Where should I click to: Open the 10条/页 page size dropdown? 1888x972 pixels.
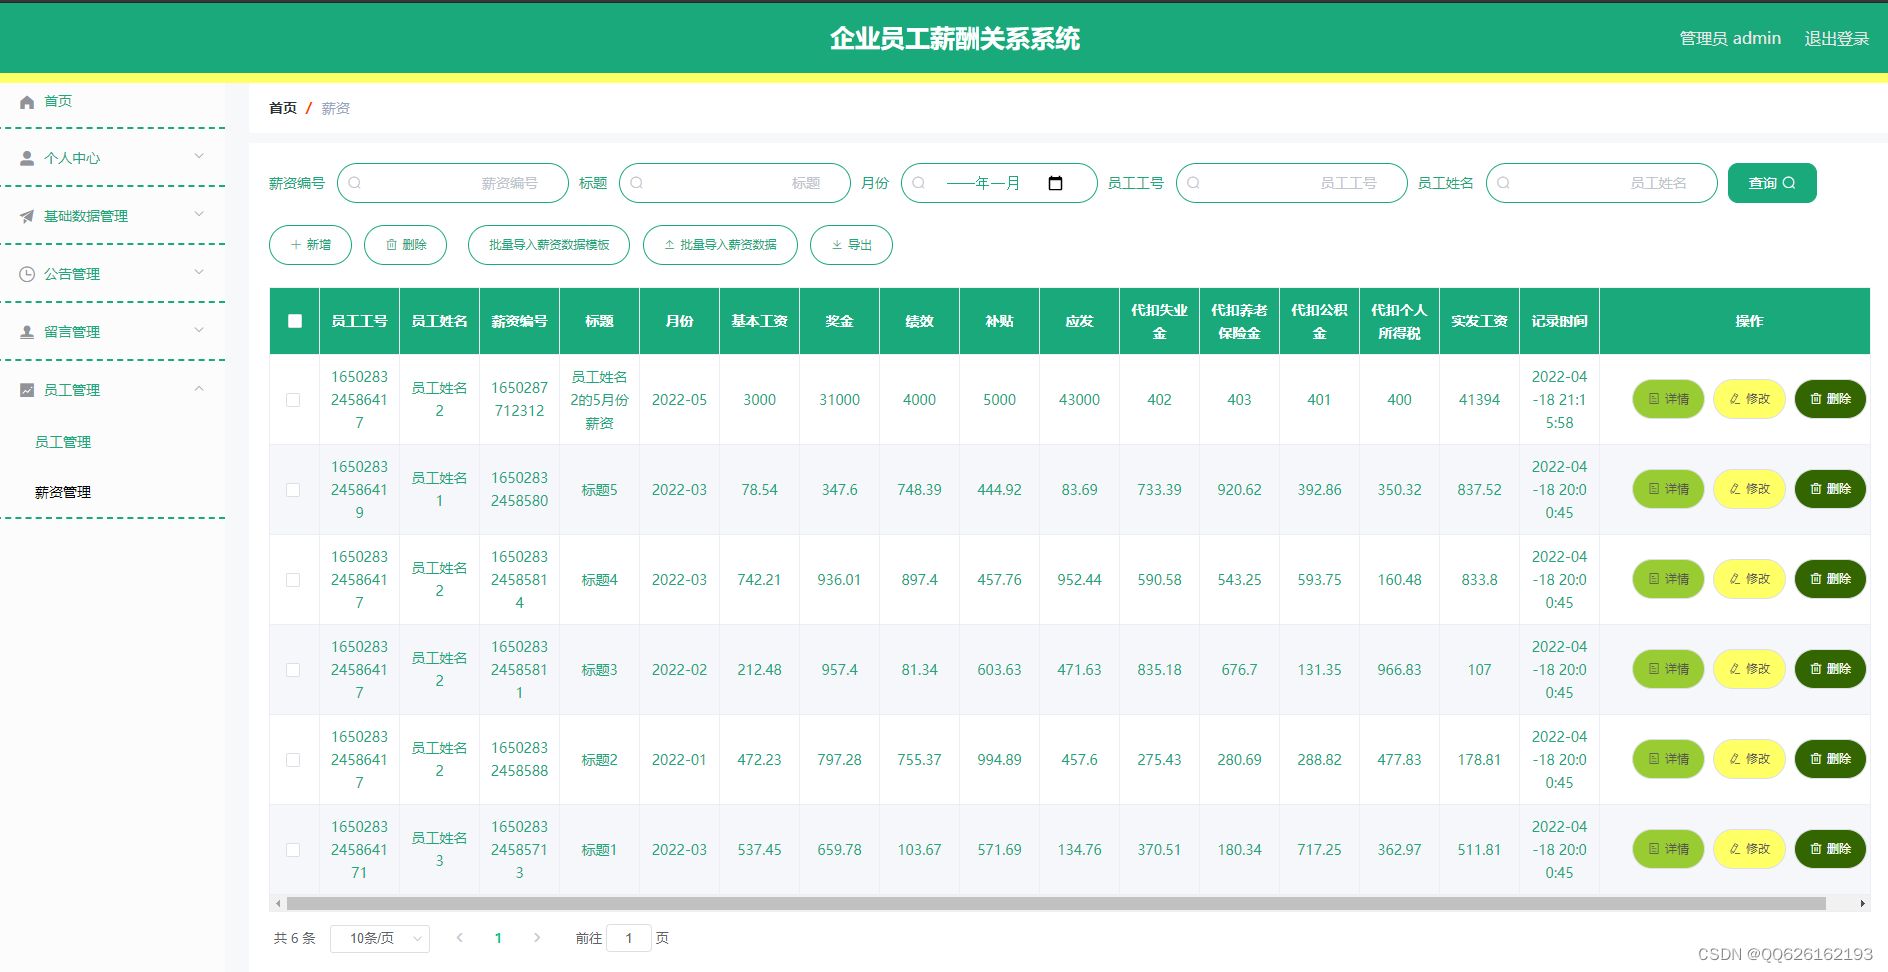click(x=380, y=938)
